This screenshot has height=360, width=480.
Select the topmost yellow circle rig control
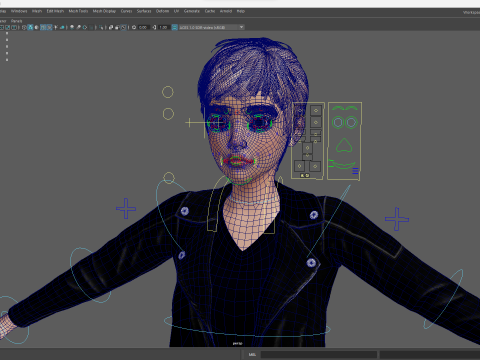click(x=168, y=92)
